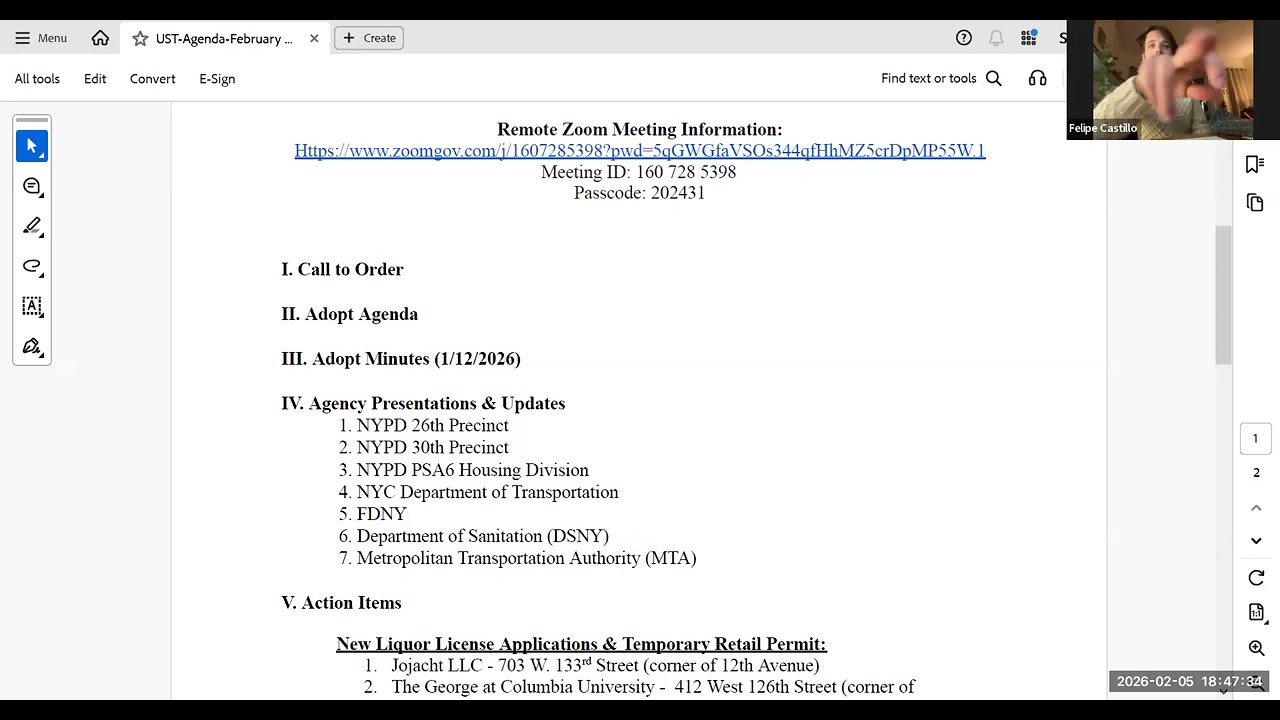Open All tools panel
This screenshot has width=1280, height=720.
pos(37,79)
